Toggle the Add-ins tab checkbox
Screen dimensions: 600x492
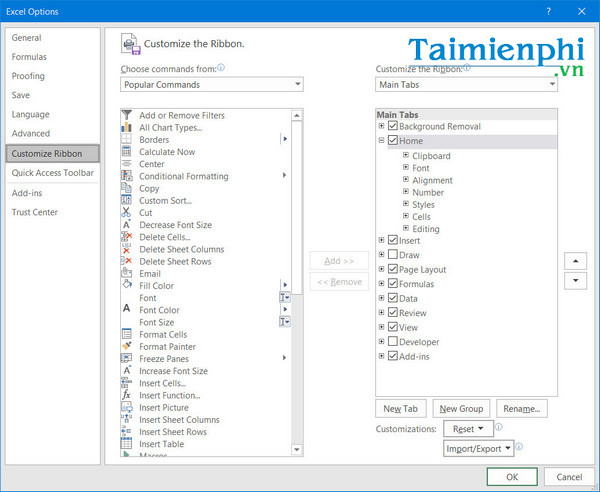(x=393, y=356)
